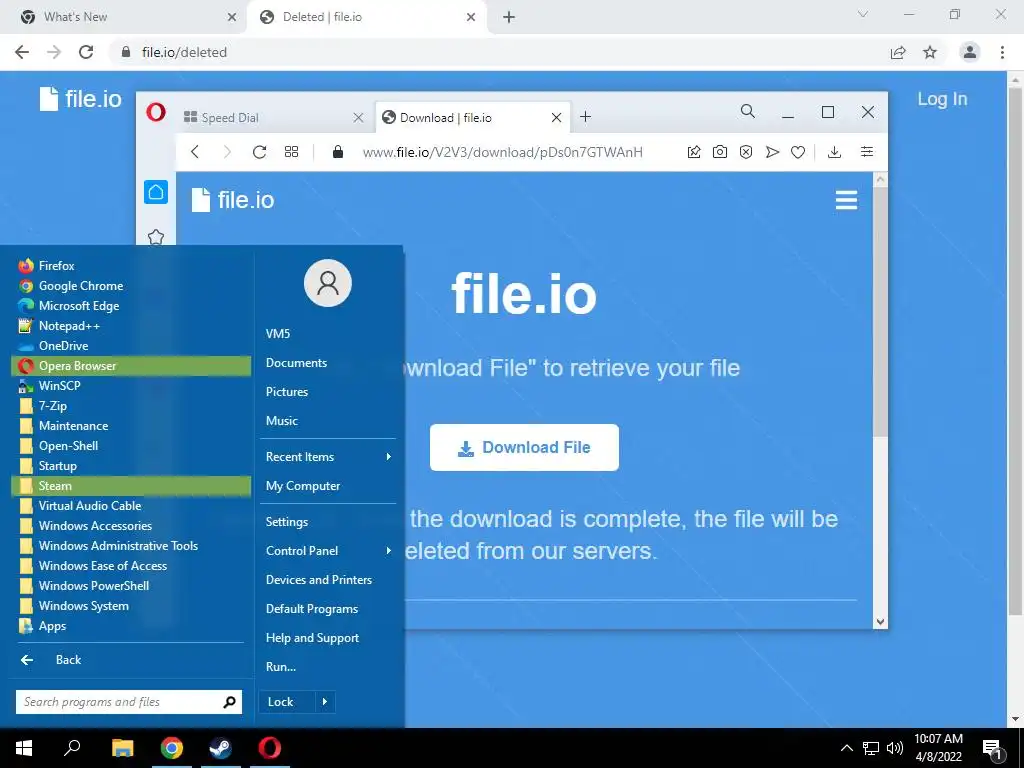1024x768 pixels.
Task: Launch Firefox from Start menu
Action: [131, 266]
